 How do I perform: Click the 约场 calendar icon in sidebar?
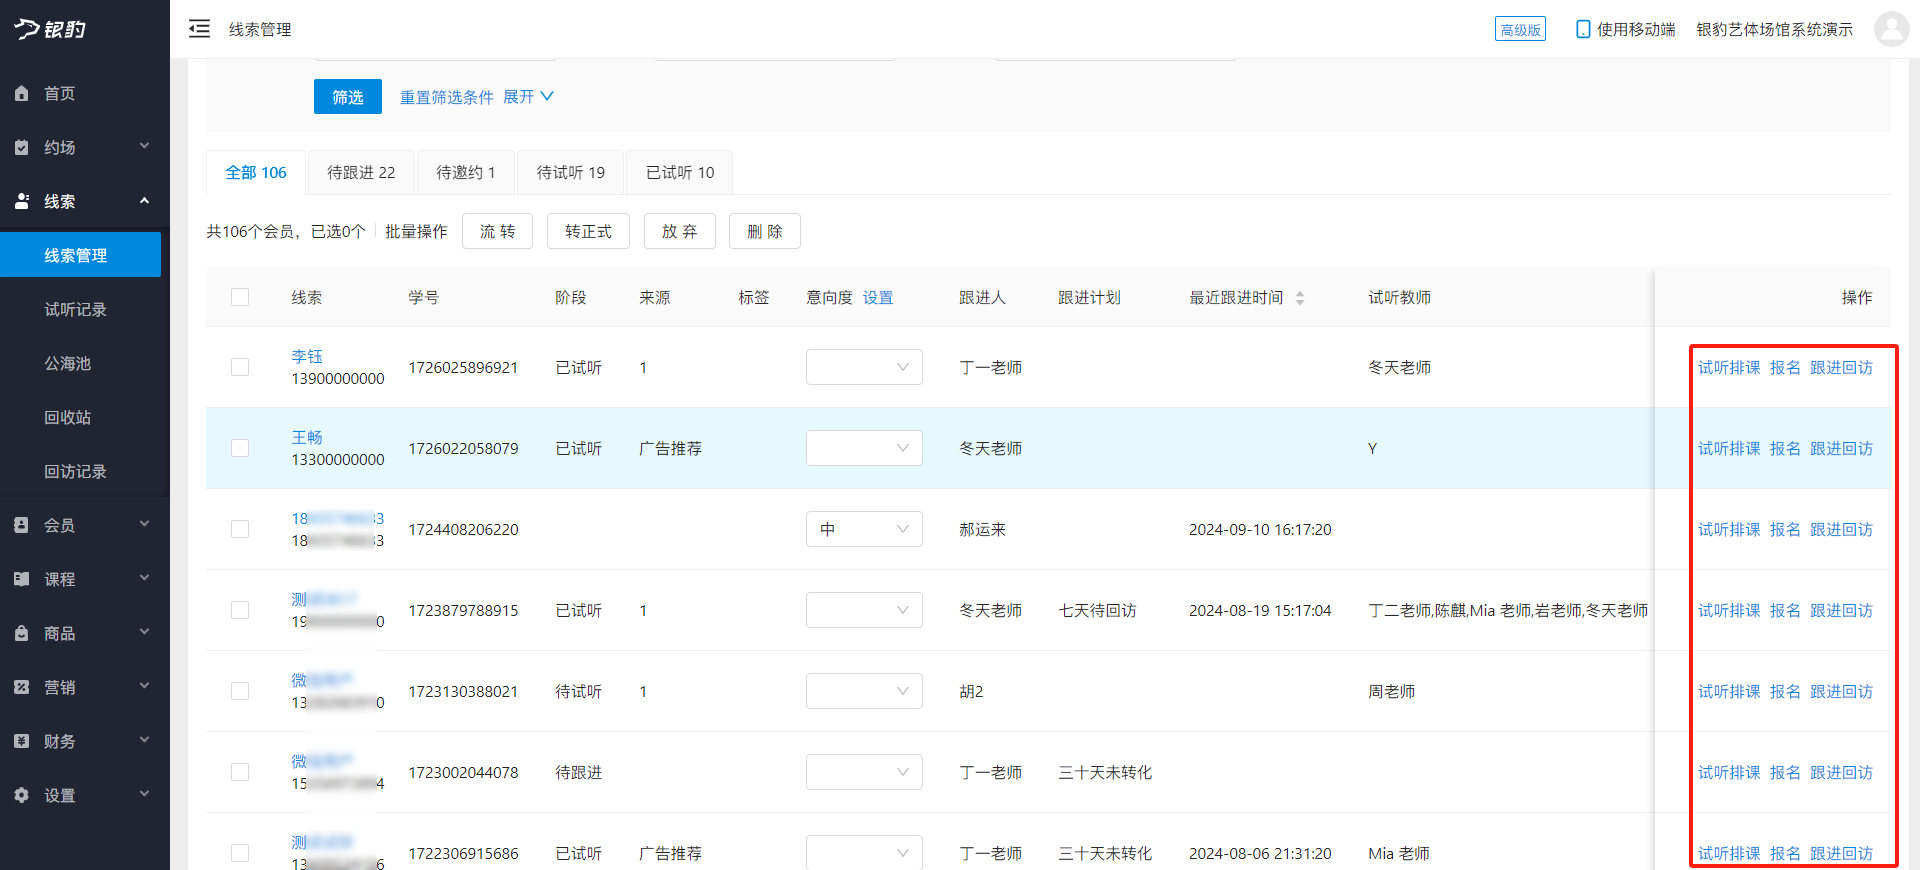(x=22, y=147)
